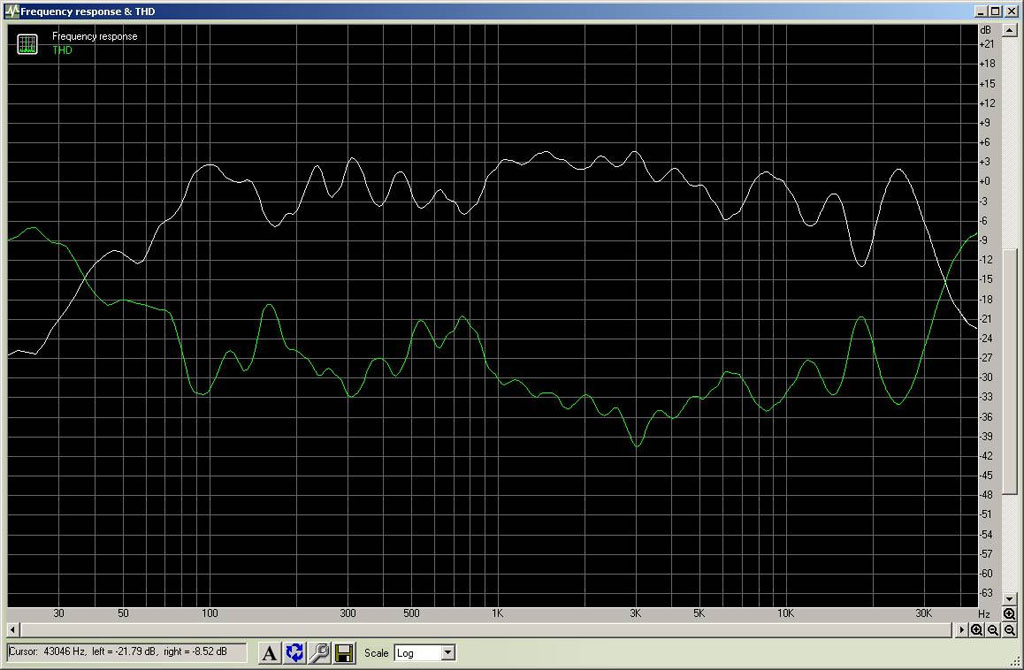Maximize the Frequency response & THD window

pos(997,11)
